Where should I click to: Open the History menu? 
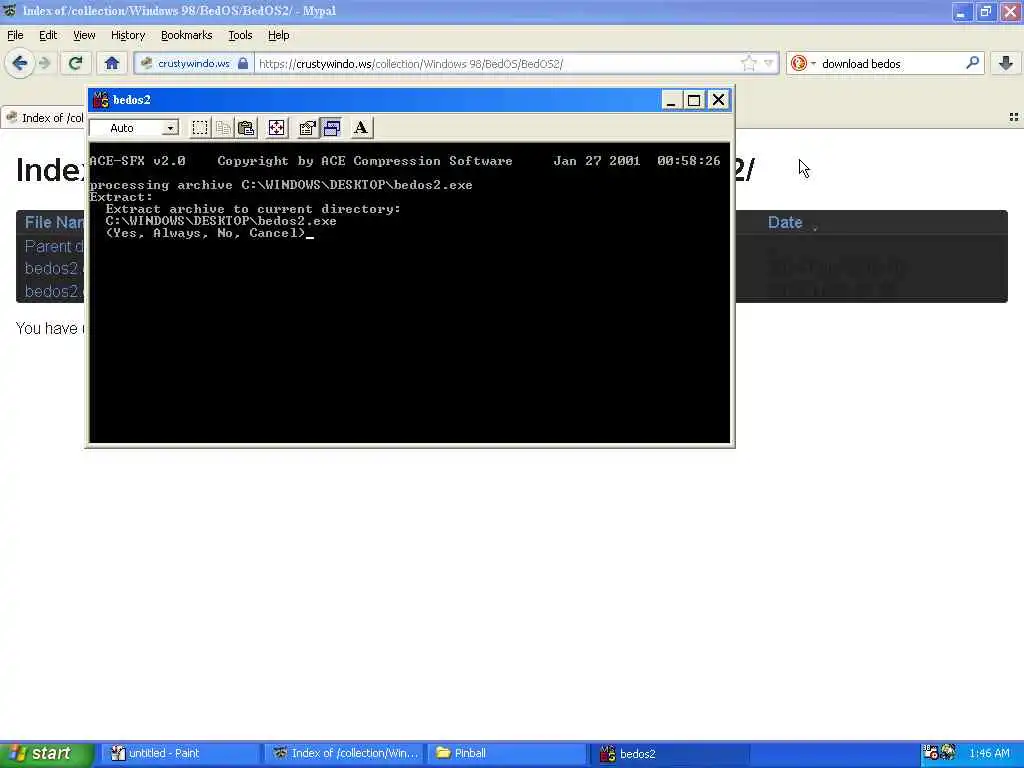pyautogui.click(x=128, y=35)
